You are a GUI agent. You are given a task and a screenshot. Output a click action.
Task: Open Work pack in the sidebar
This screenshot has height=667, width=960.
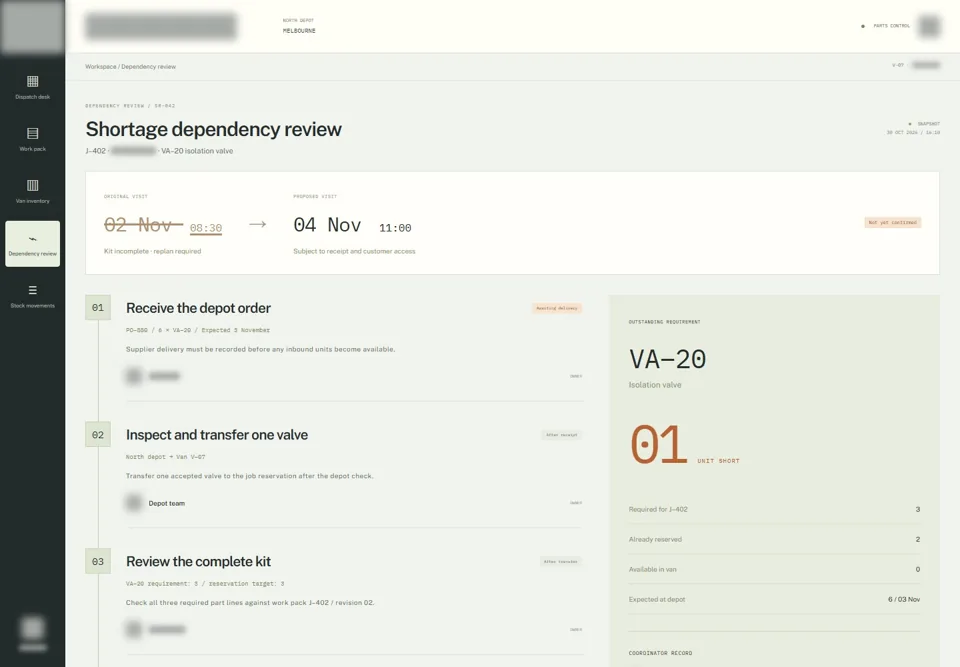click(32, 140)
